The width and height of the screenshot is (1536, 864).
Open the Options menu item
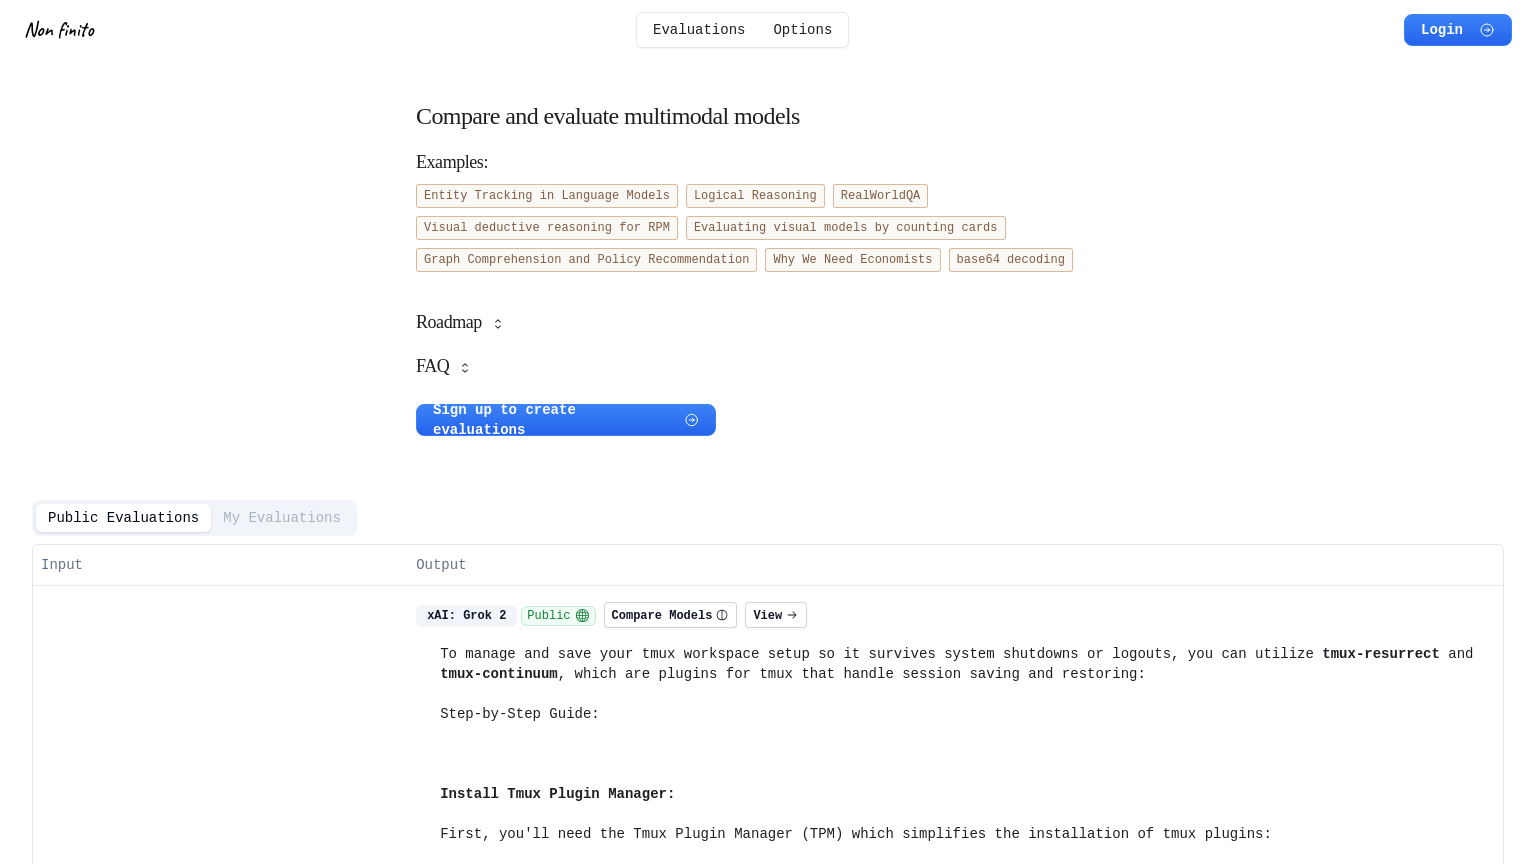pos(802,30)
